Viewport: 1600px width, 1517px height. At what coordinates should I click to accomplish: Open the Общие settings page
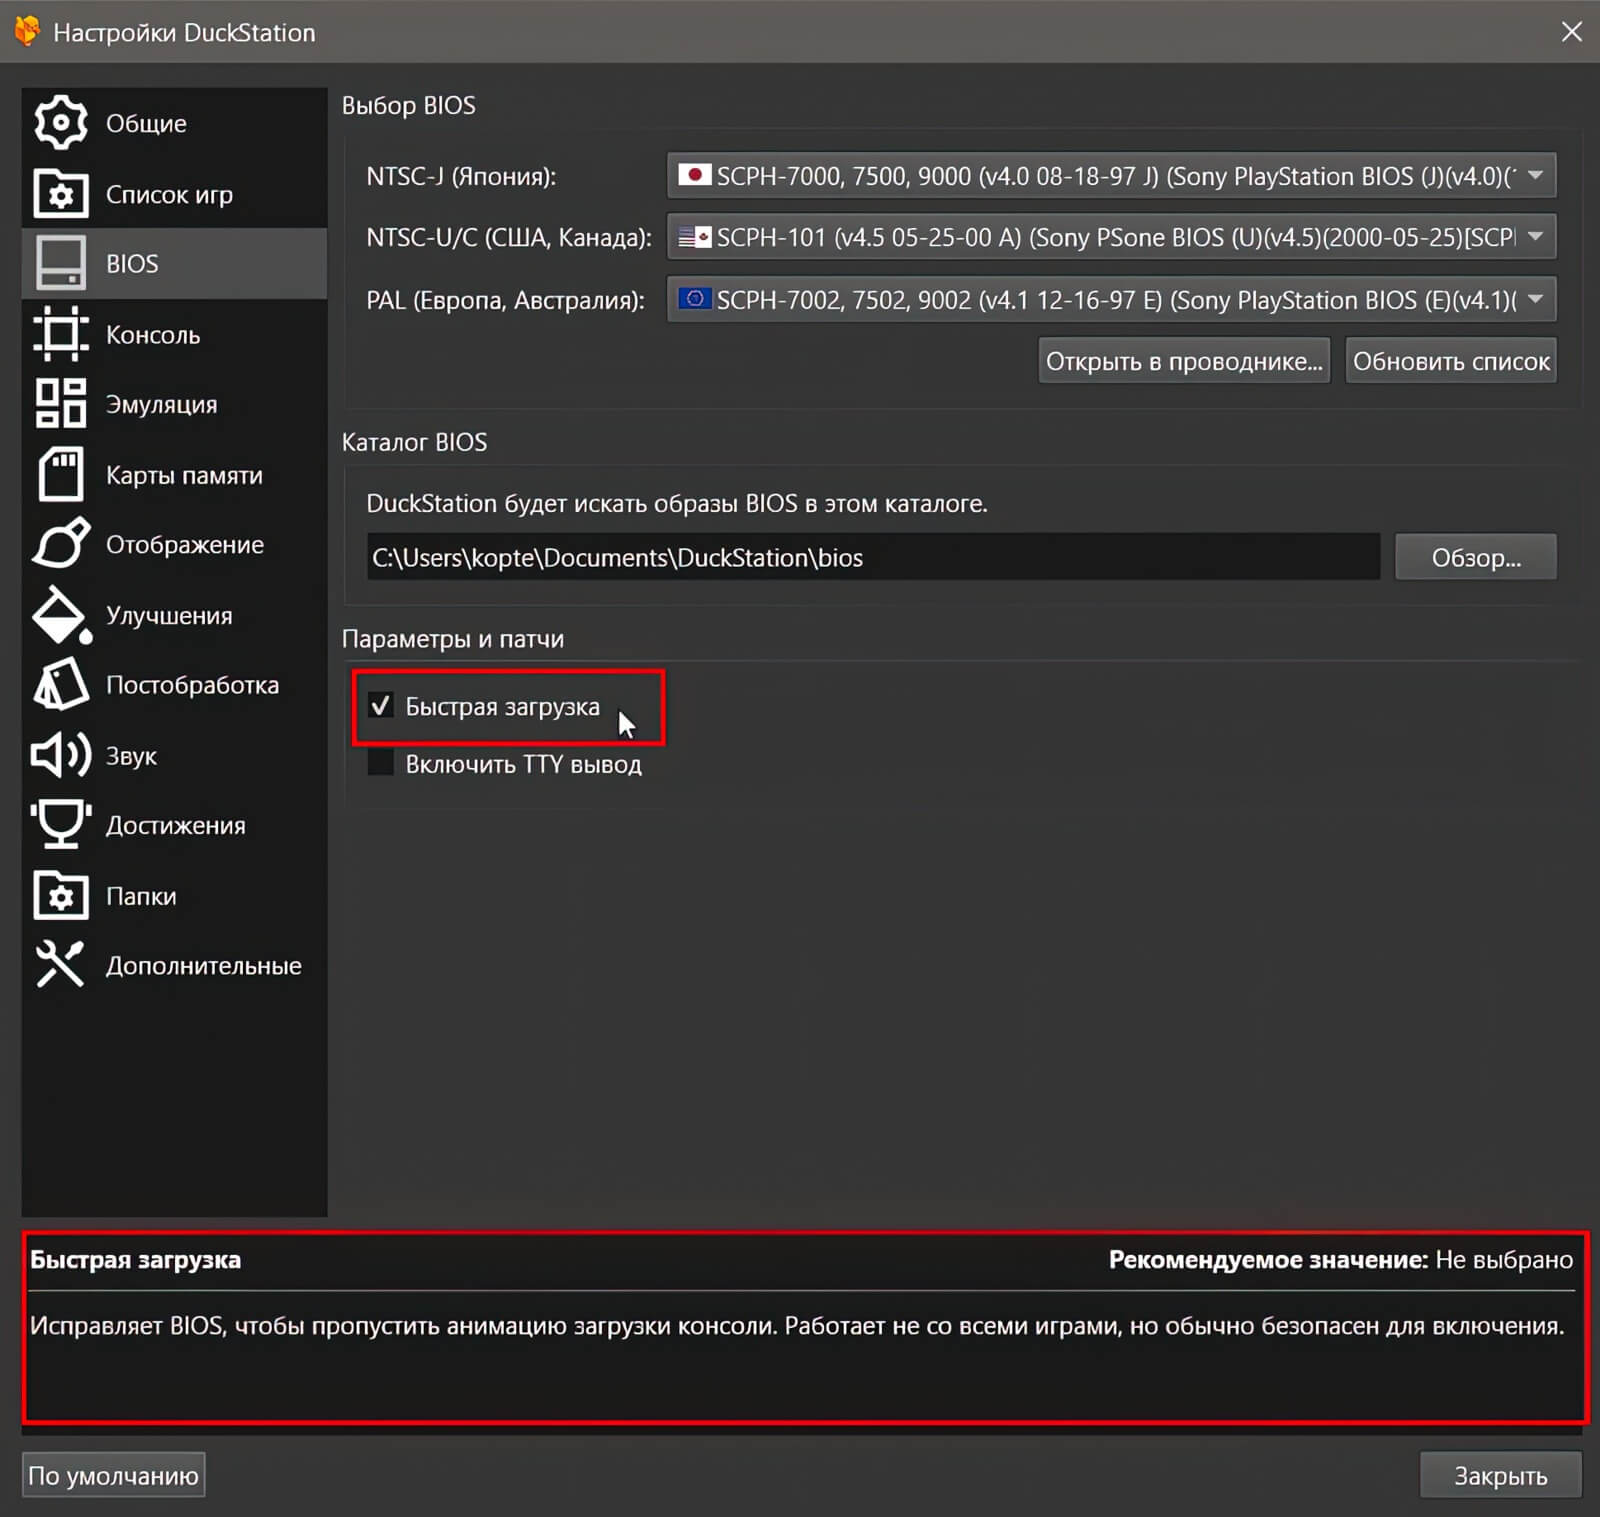pos(174,123)
